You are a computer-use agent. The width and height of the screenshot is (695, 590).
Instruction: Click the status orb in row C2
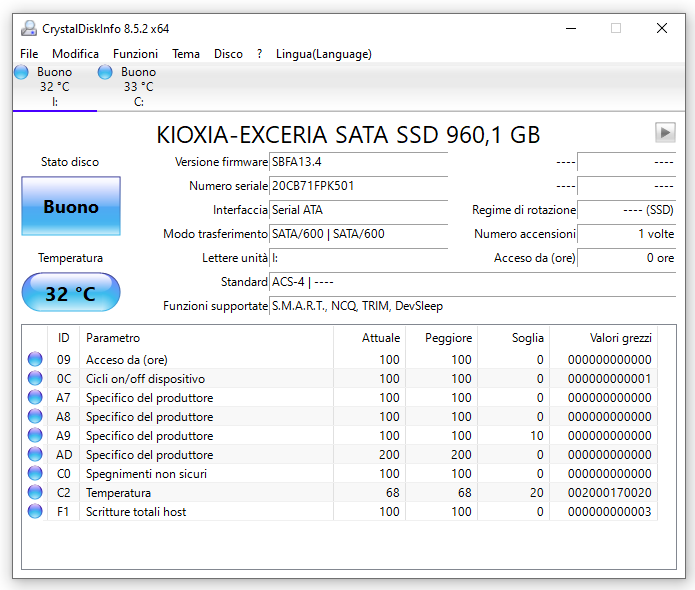pos(35,492)
